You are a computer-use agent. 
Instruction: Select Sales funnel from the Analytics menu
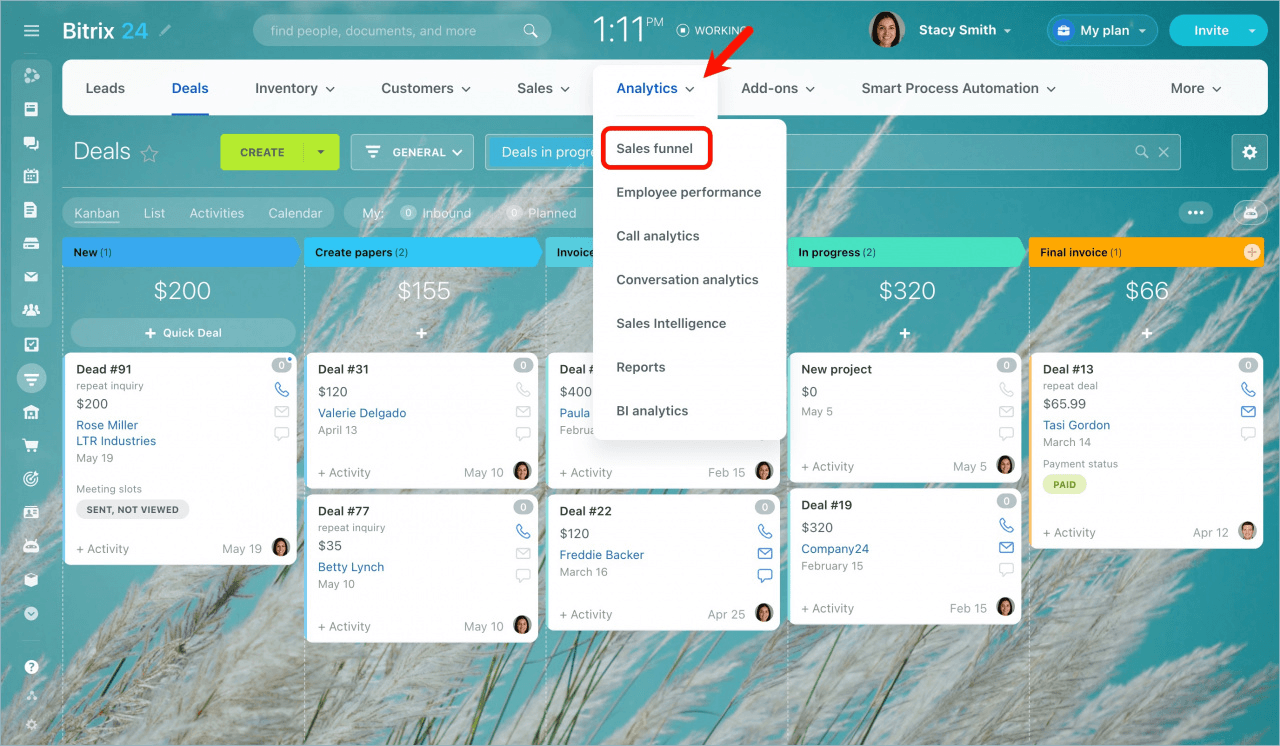tap(655, 148)
